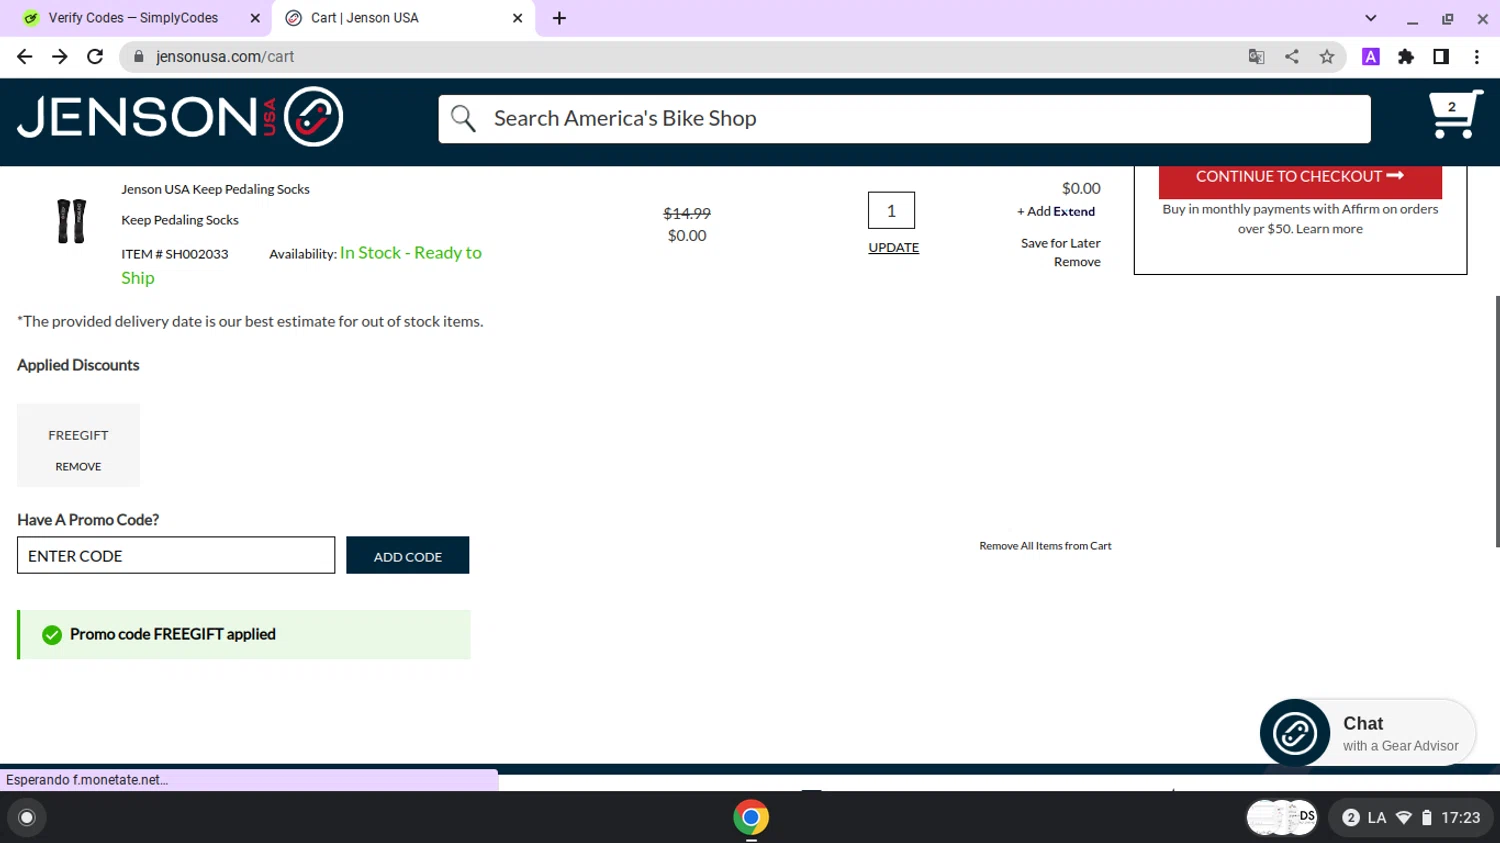1500x843 pixels.
Task: Open the Wi-Fi status icon
Action: 1404,817
